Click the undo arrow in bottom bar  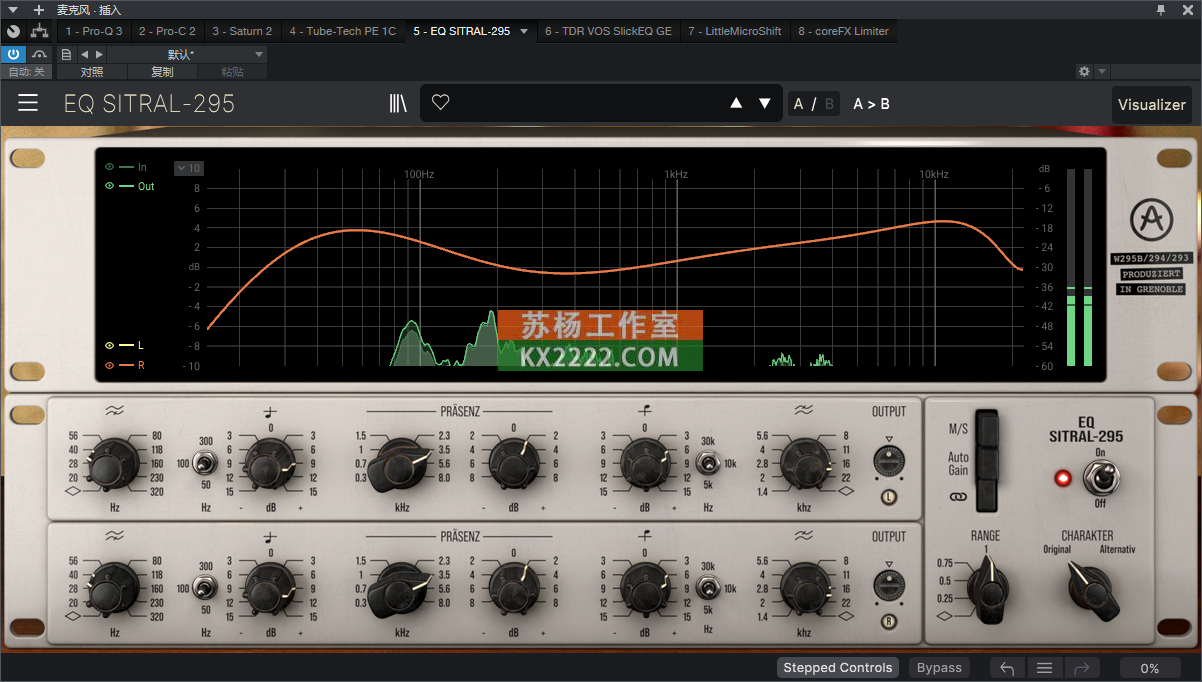1007,668
